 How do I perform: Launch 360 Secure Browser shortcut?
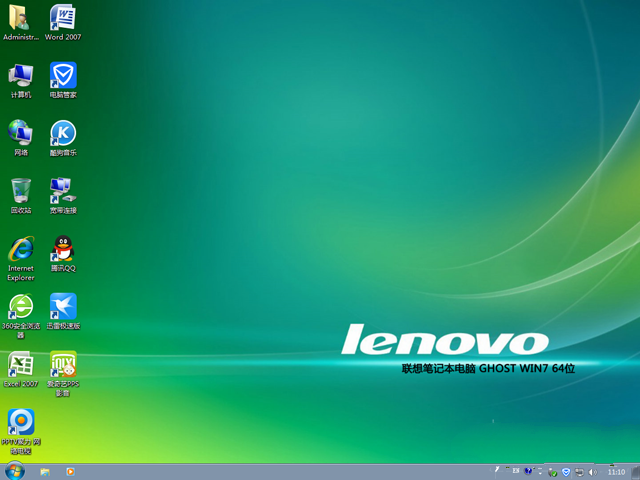(21, 307)
